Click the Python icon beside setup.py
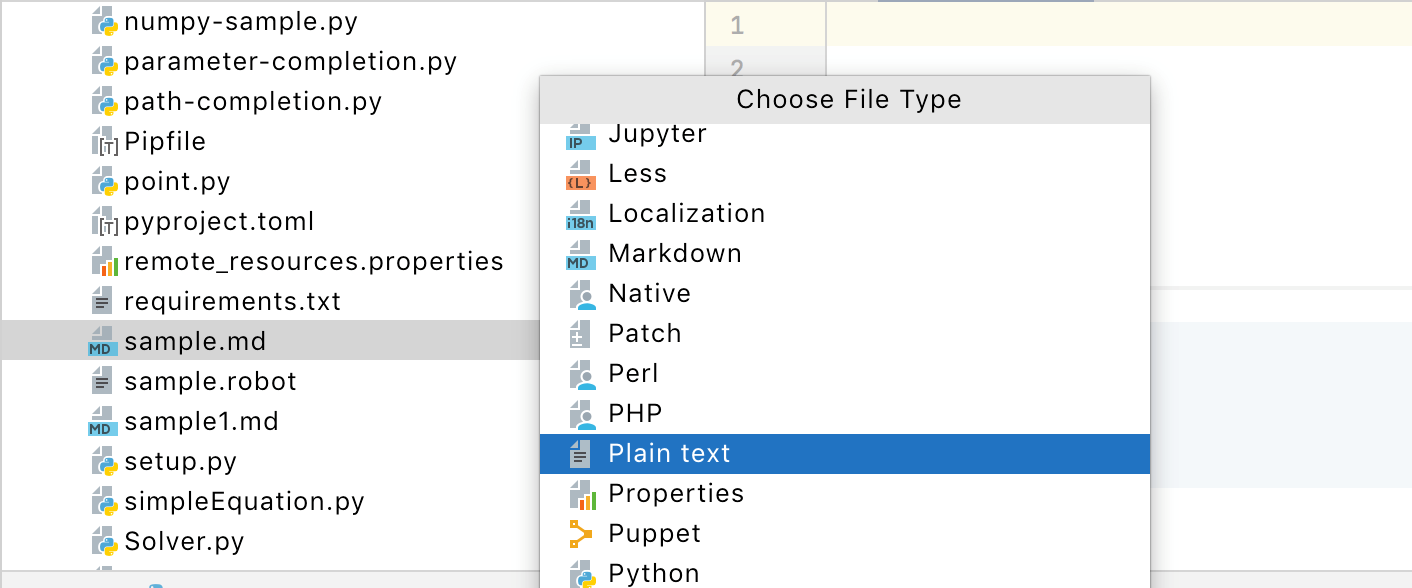 pos(103,461)
